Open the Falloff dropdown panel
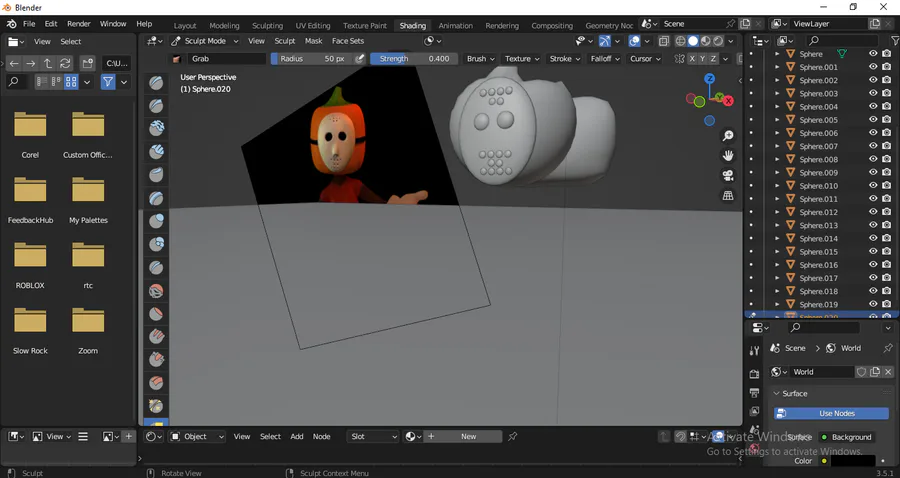 click(605, 59)
